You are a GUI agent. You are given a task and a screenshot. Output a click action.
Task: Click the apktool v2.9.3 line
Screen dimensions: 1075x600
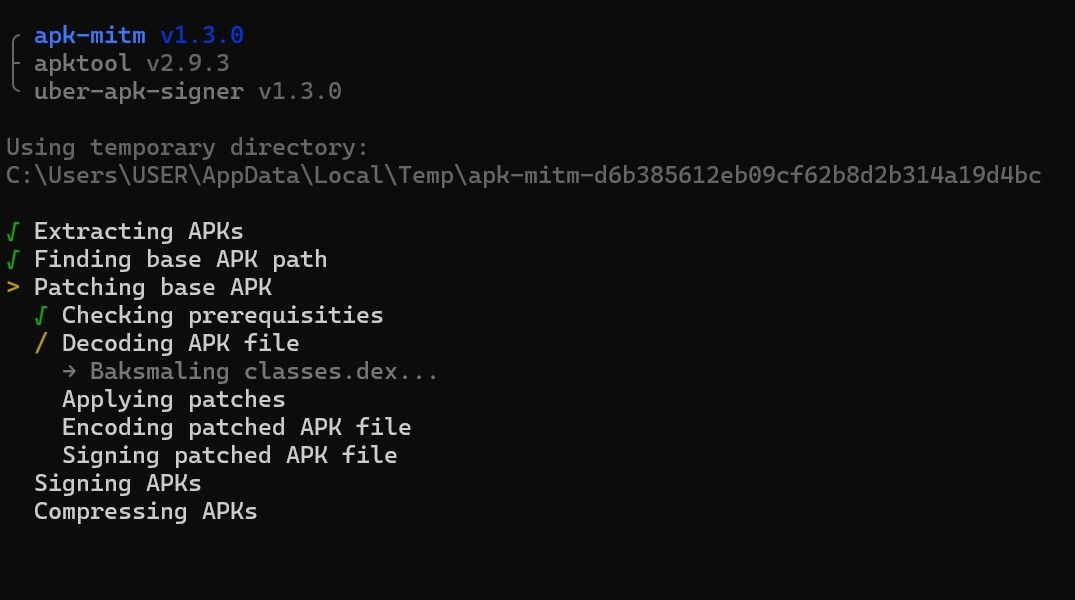(132, 63)
